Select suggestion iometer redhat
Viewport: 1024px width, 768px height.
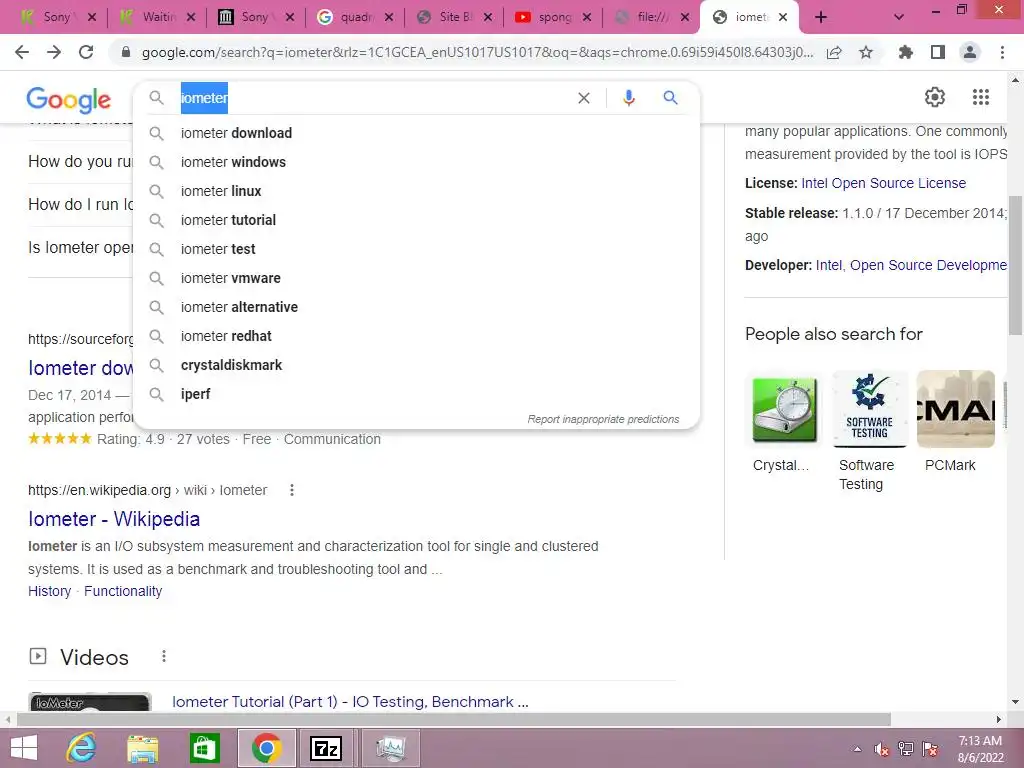(x=417, y=336)
